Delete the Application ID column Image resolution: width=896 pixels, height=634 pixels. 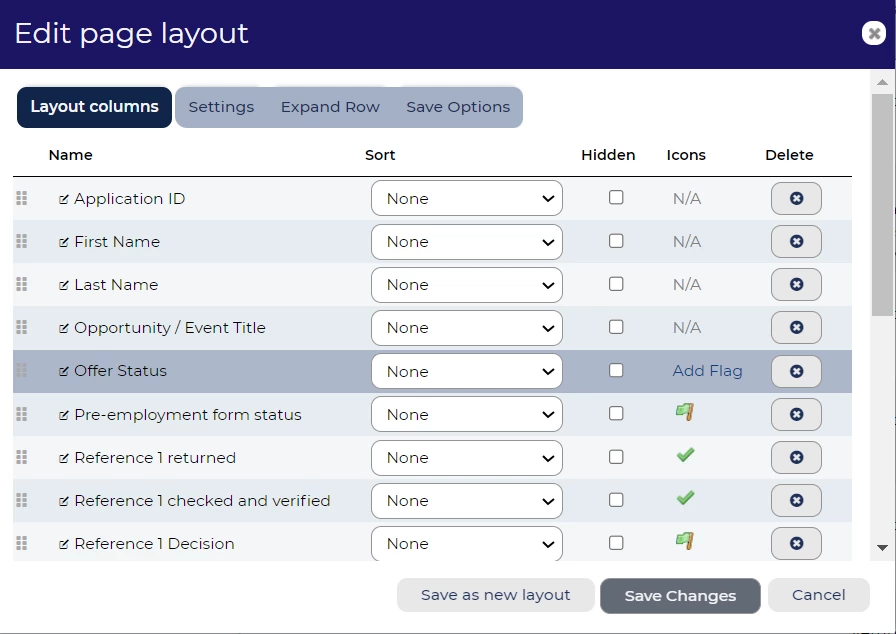796,199
